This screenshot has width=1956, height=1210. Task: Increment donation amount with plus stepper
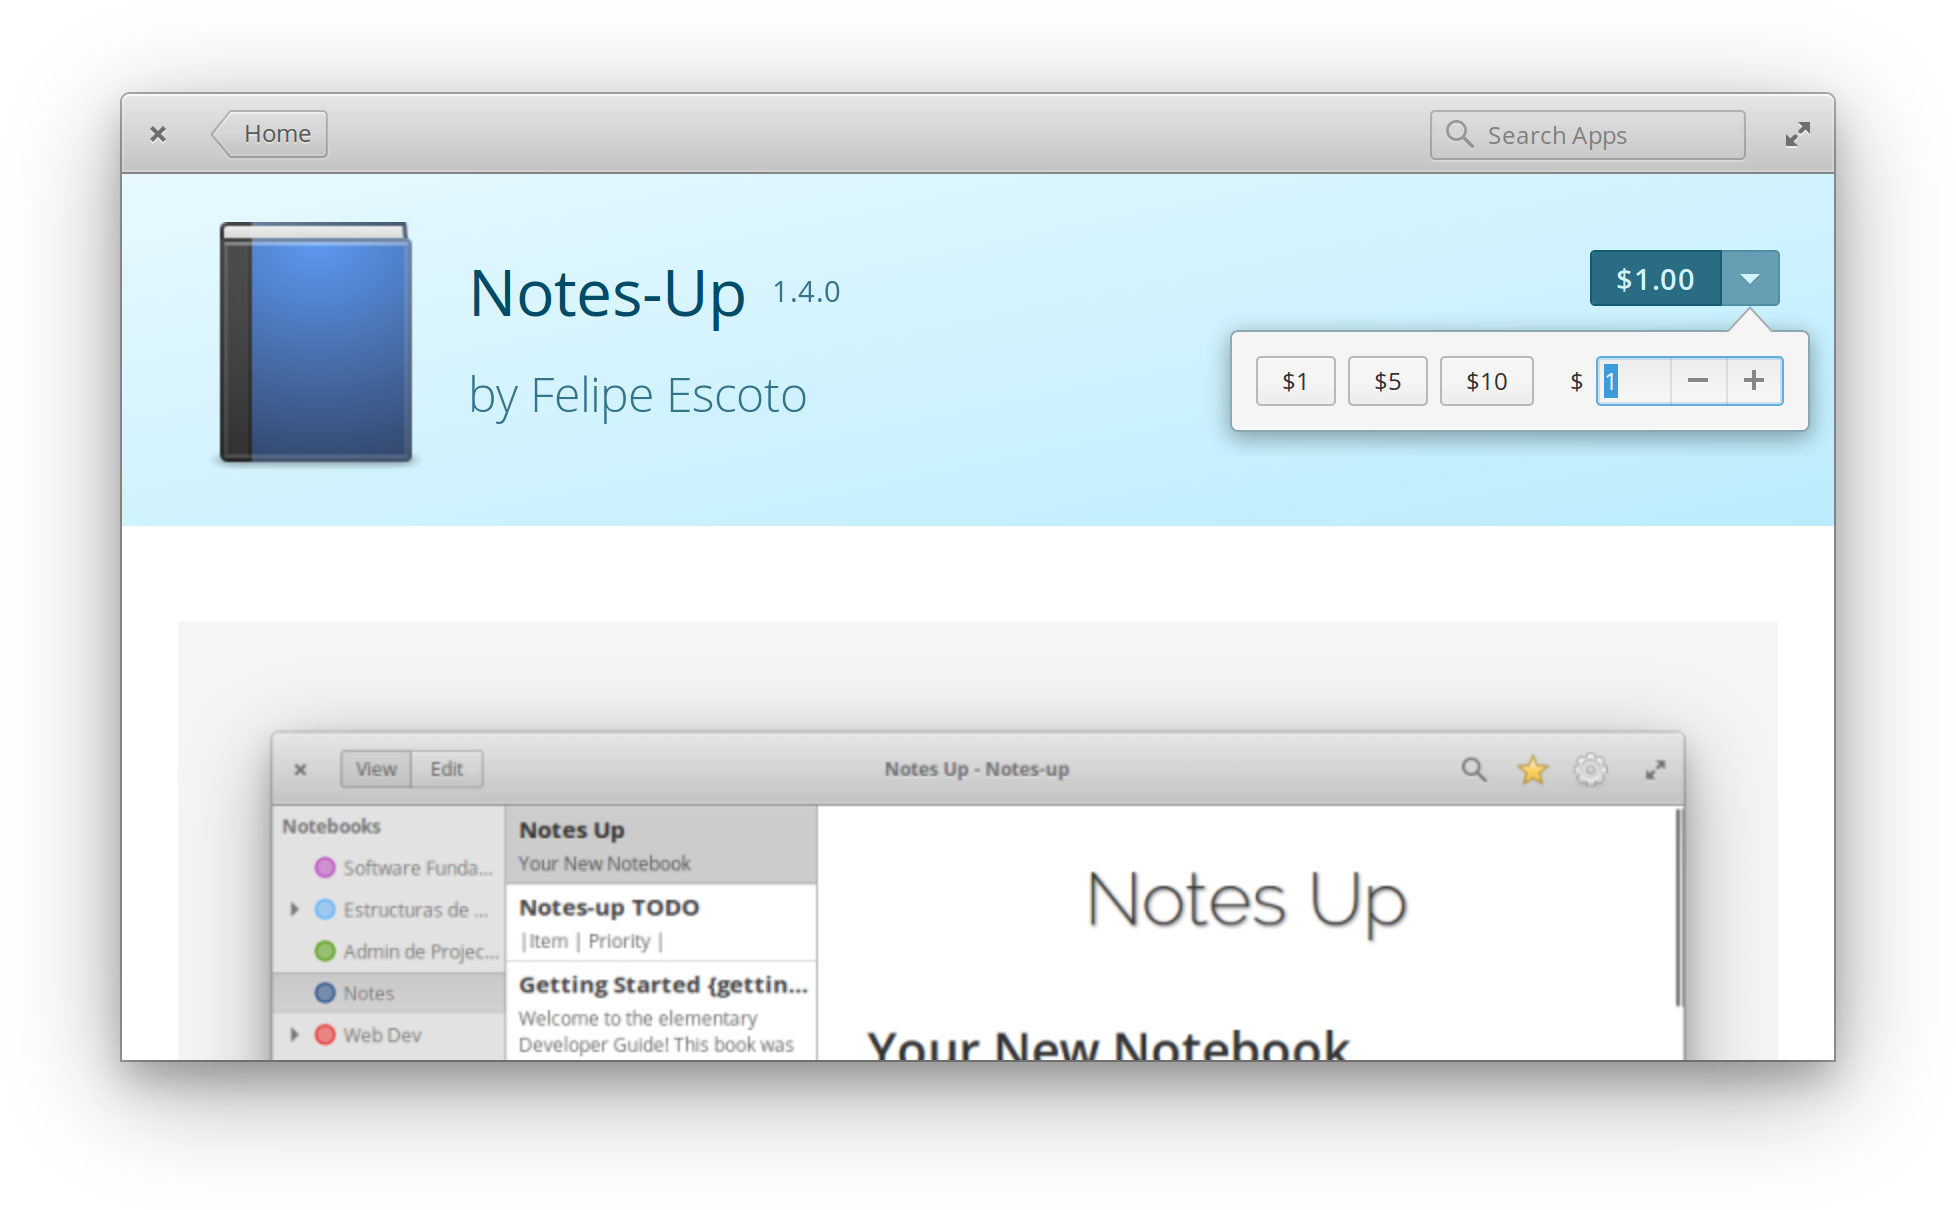point(1753,380)
